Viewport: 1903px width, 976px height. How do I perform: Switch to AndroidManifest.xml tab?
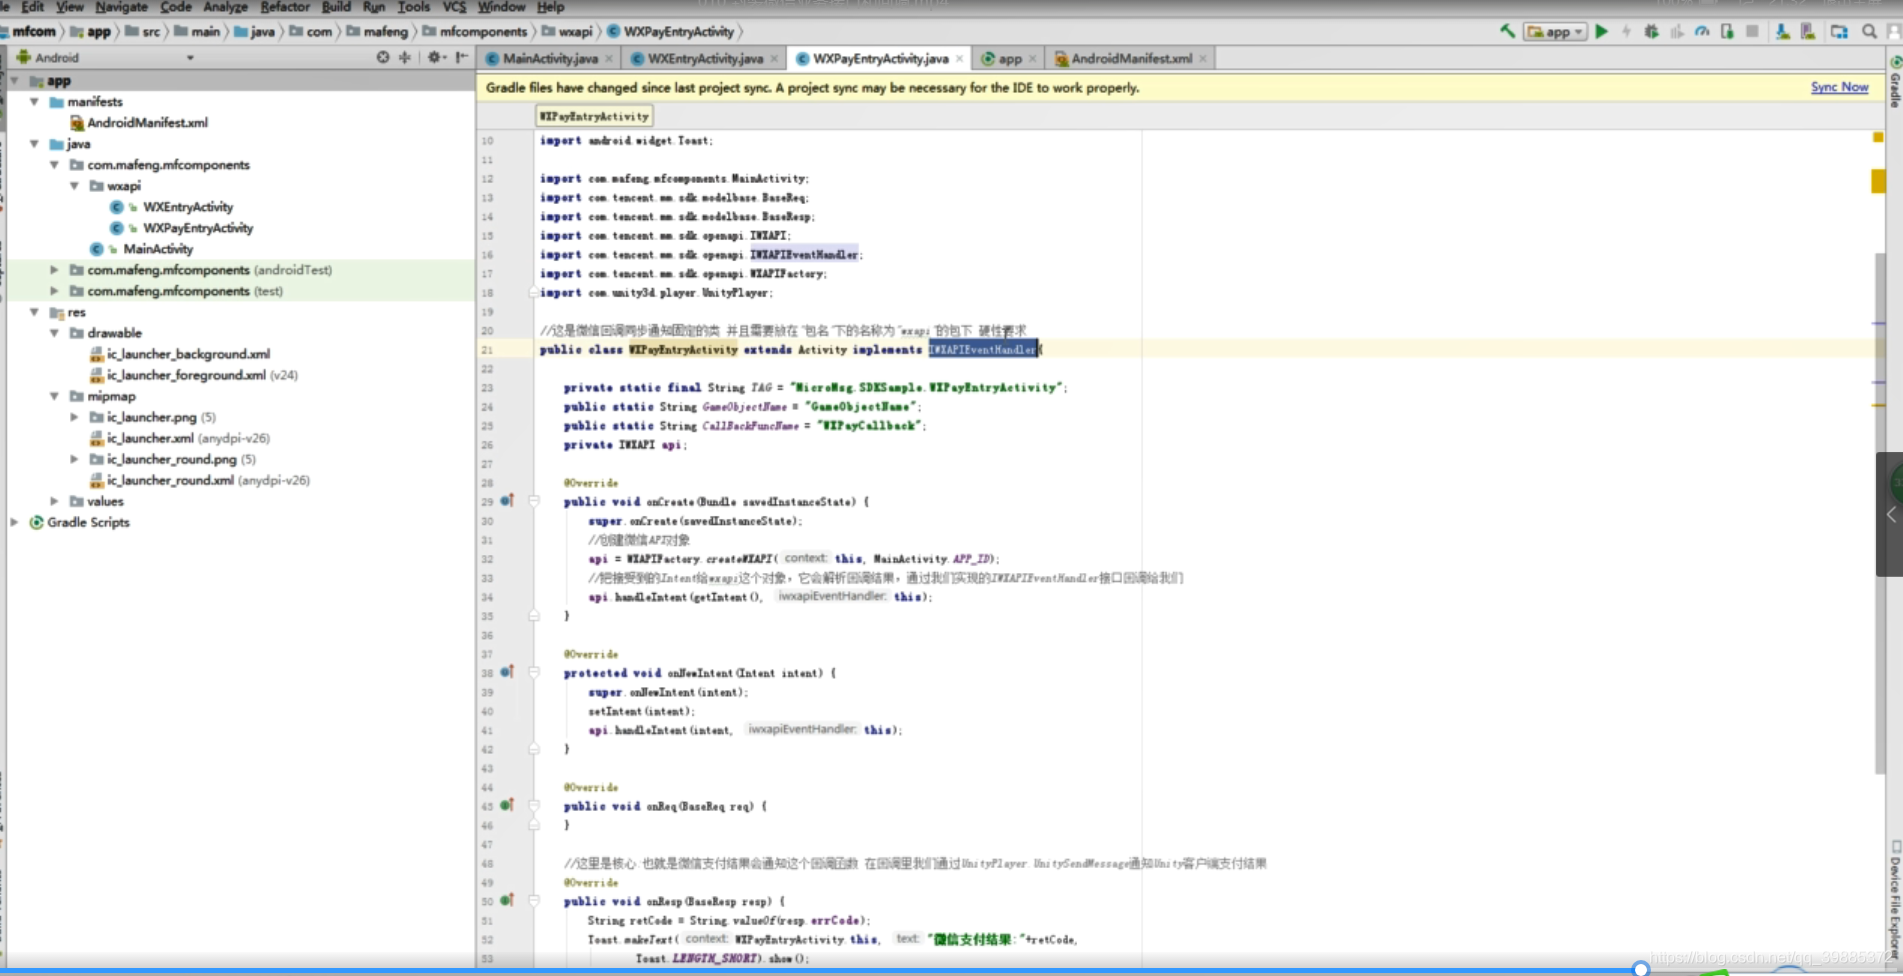[1131, 59]
